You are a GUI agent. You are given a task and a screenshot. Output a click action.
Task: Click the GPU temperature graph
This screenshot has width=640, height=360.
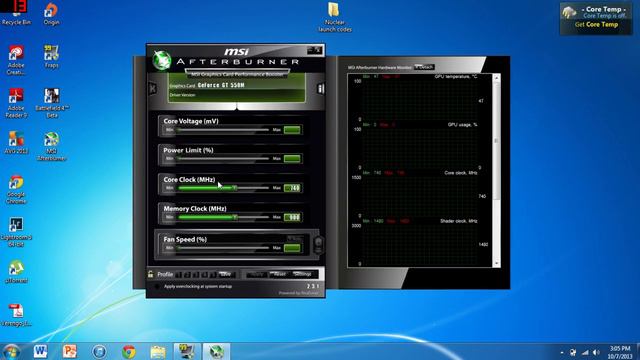coord(420,100)
